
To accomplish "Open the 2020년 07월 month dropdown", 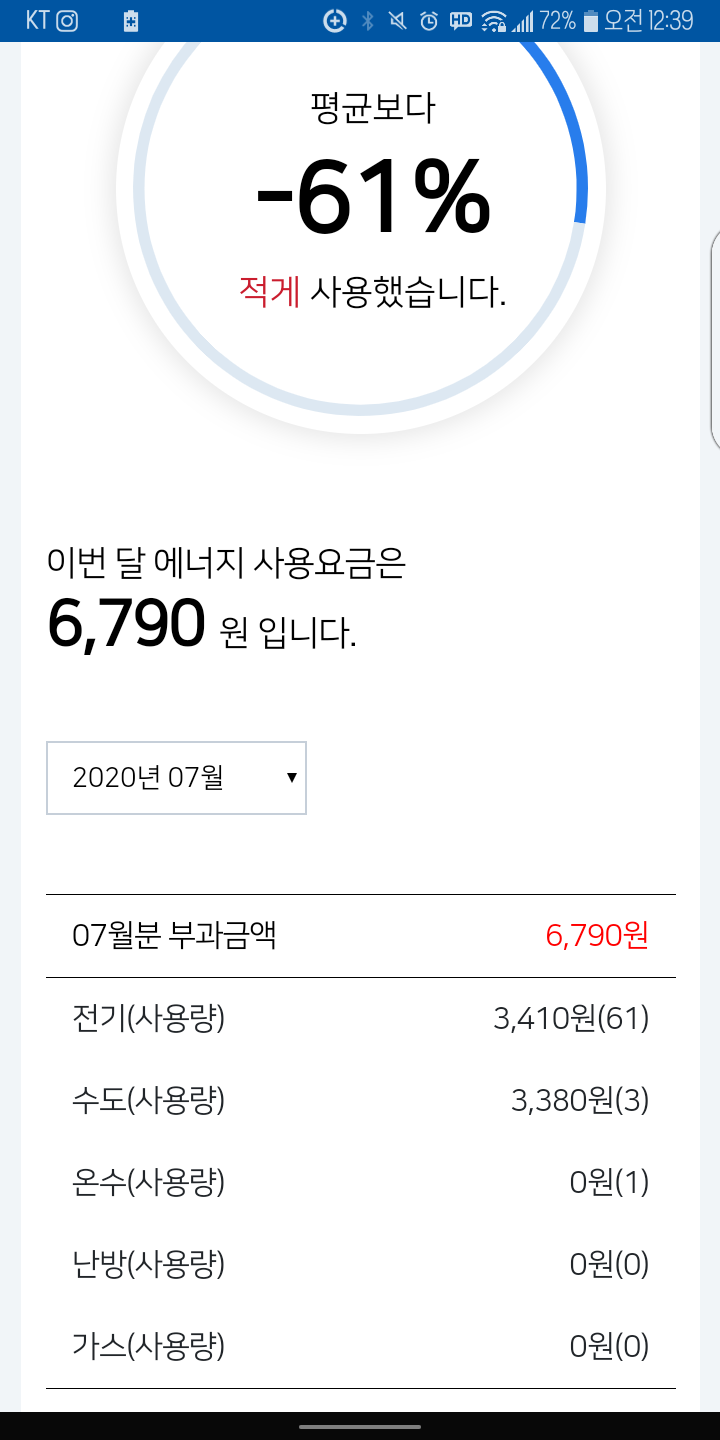I will point(176,777).
